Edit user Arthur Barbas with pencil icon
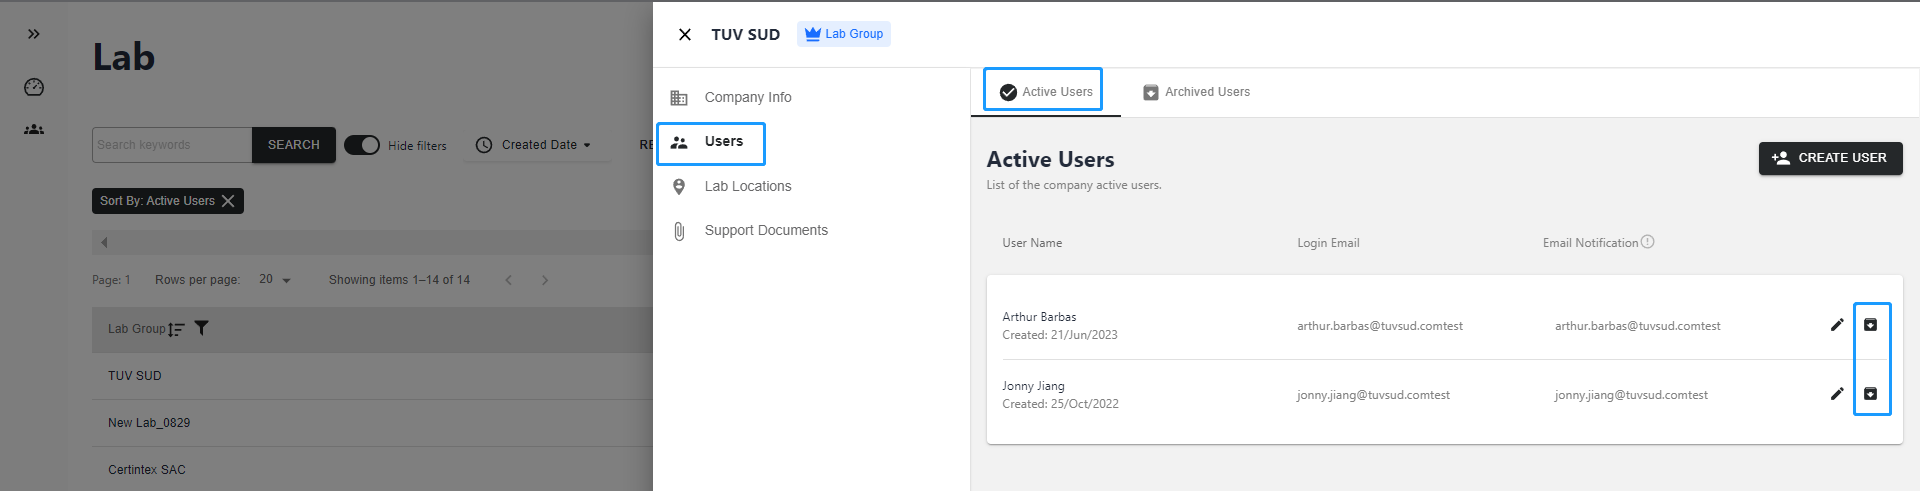This screenshot has width=1920, height=491. [x=1837, y=325]
